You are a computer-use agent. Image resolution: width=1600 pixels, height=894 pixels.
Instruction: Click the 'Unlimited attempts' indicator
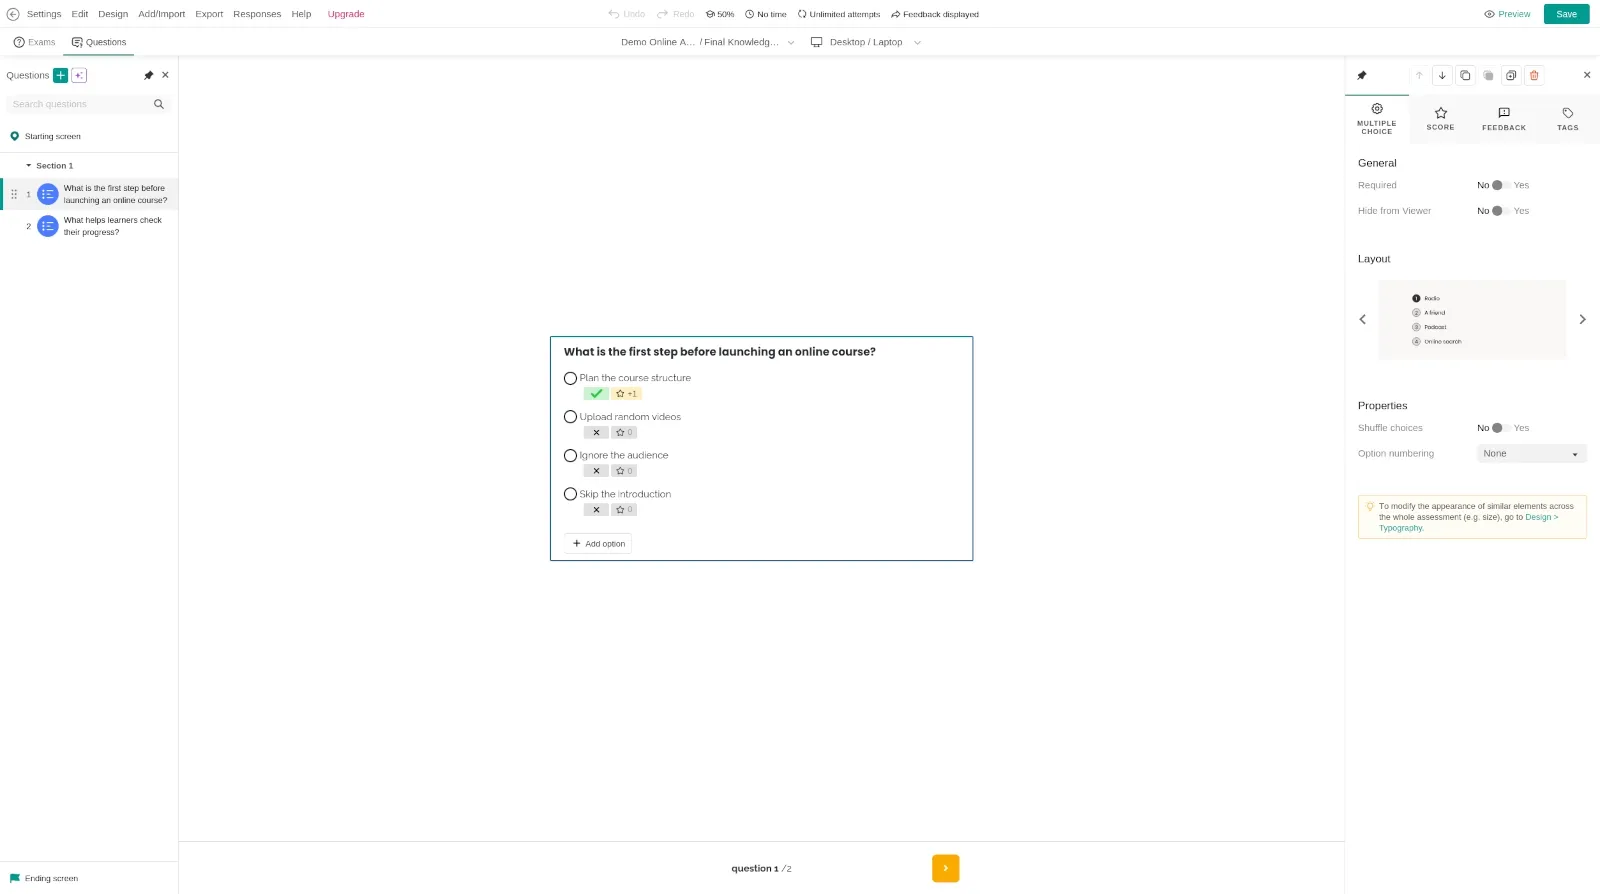point(839,14)
